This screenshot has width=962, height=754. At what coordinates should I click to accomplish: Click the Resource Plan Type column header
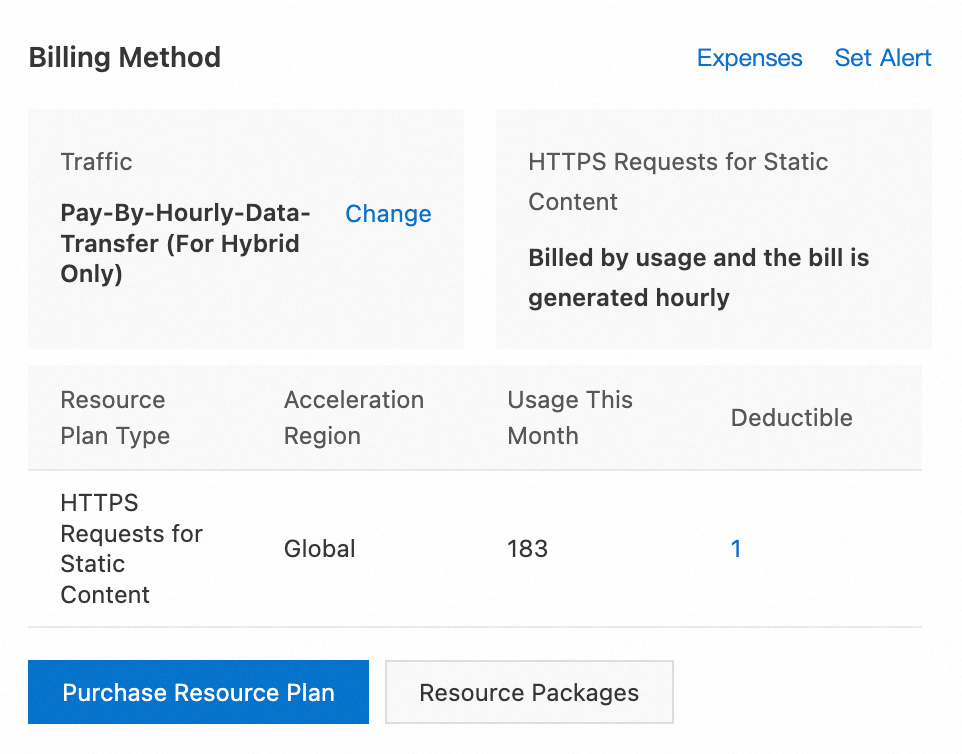tap(115, 418)
